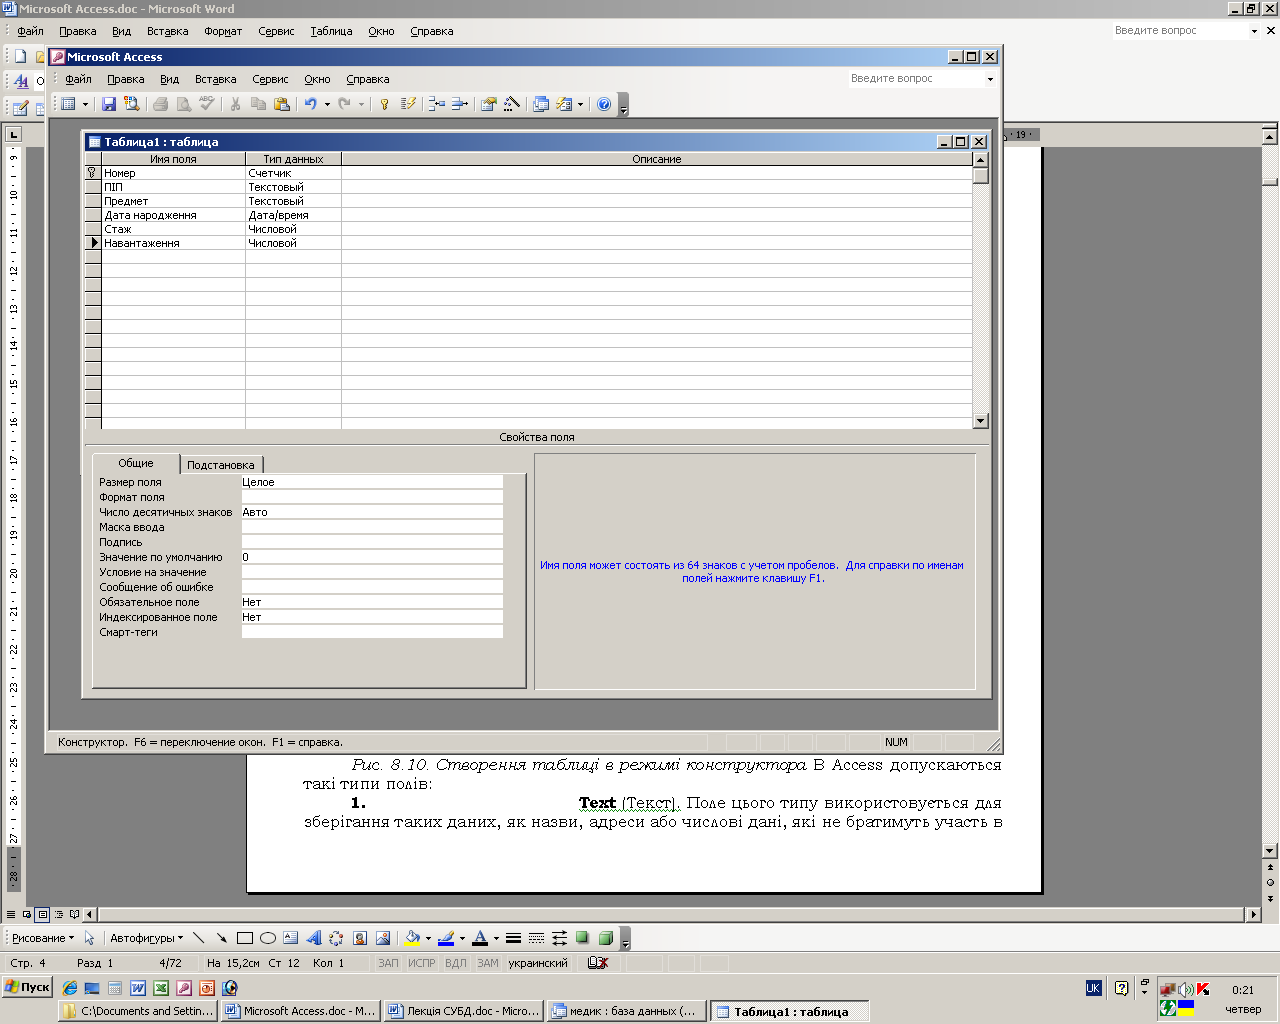
Task: Open the Справка menu in Access
Action: 368,79
